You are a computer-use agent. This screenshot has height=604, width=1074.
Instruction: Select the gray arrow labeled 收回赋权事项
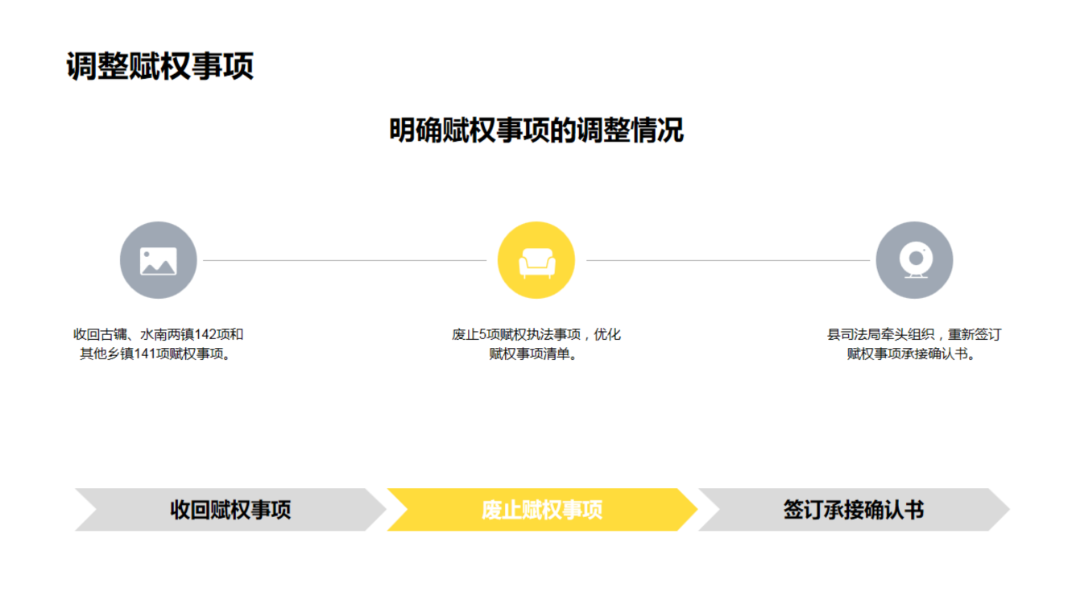[231, 509]
